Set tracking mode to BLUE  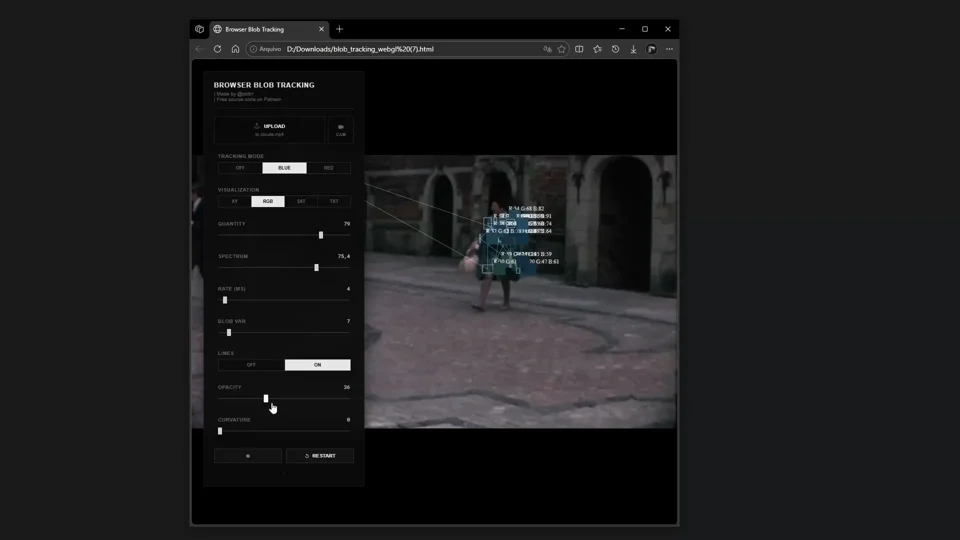285,168
